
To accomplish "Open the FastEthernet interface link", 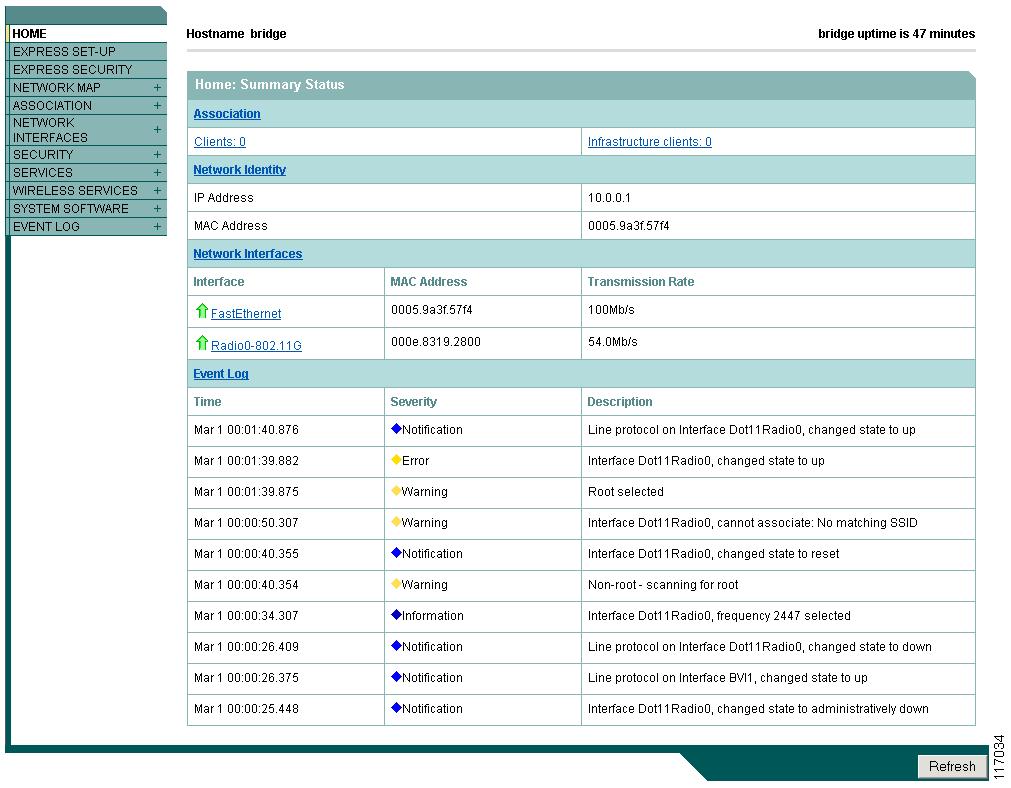I will pos(246,313).
